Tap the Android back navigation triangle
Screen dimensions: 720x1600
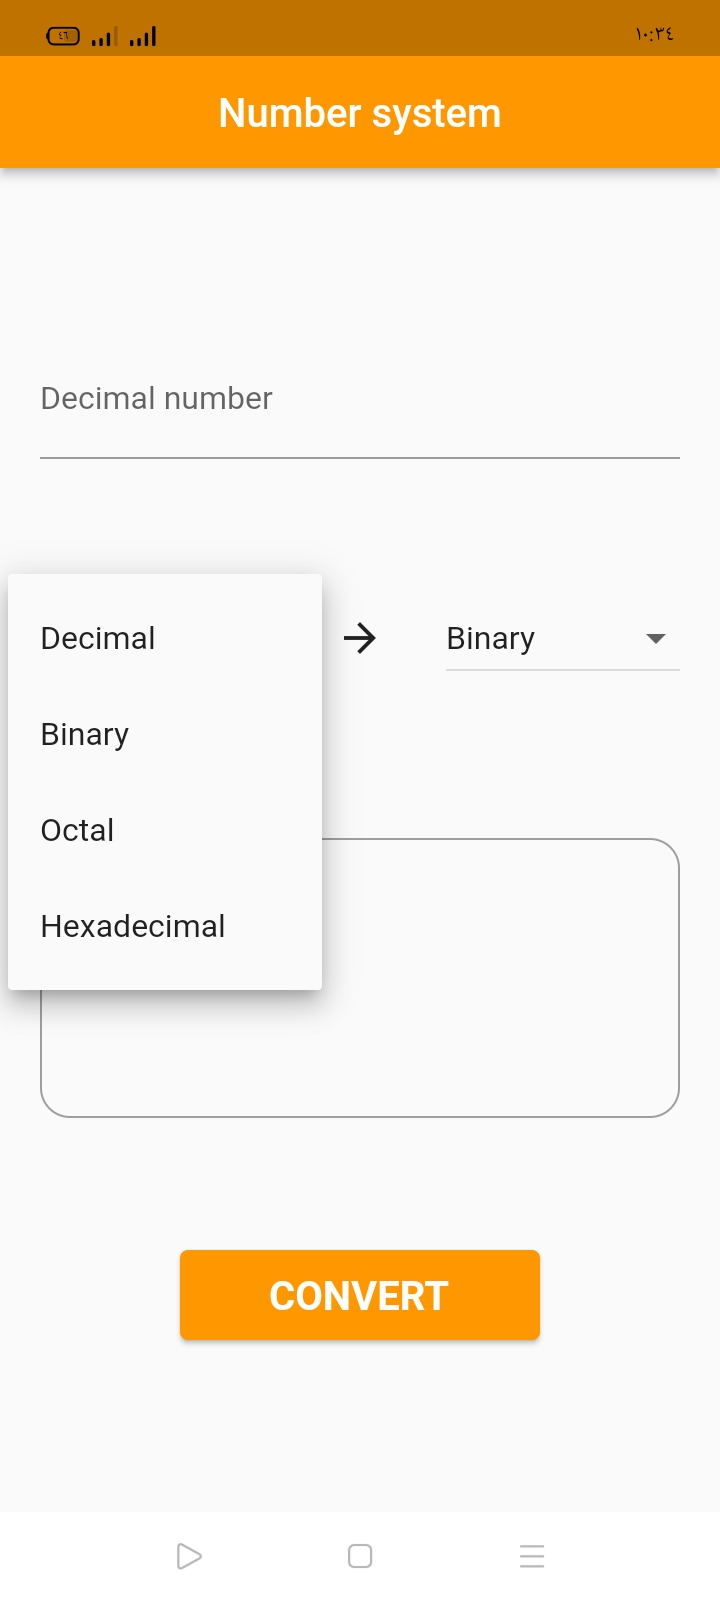coord(189,1556)
